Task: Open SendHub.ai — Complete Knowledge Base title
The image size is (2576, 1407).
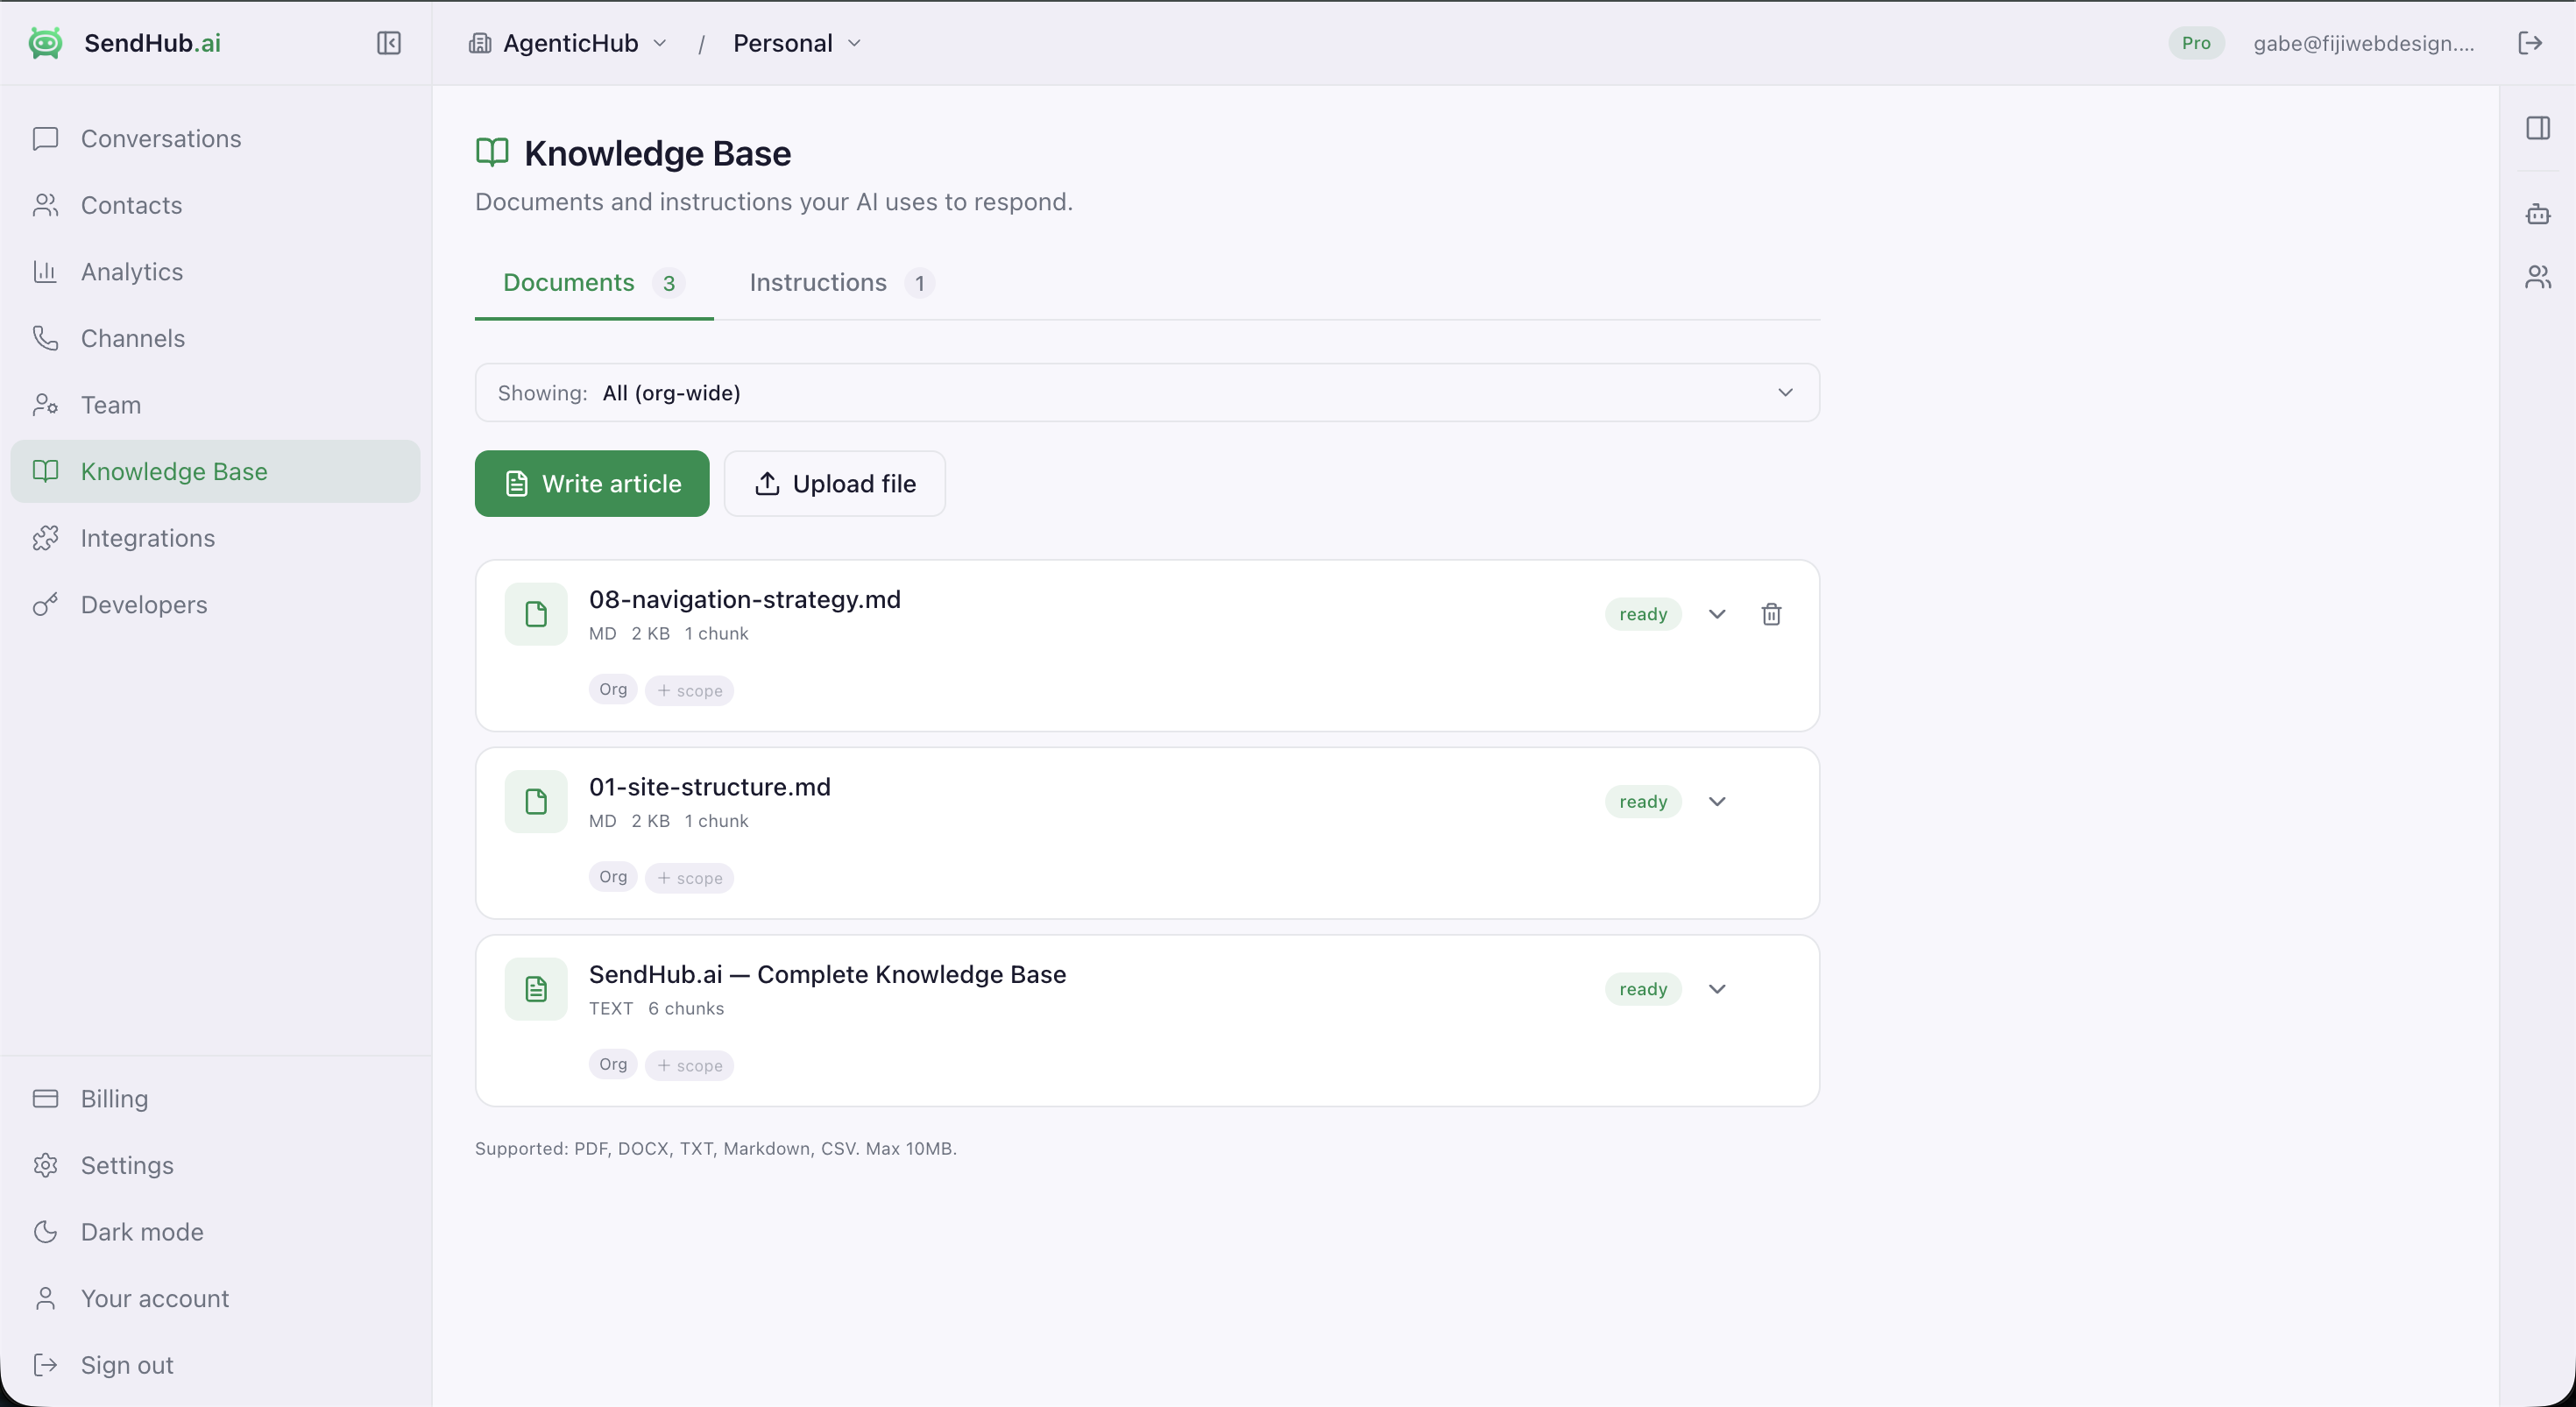Action: point(827,974)
